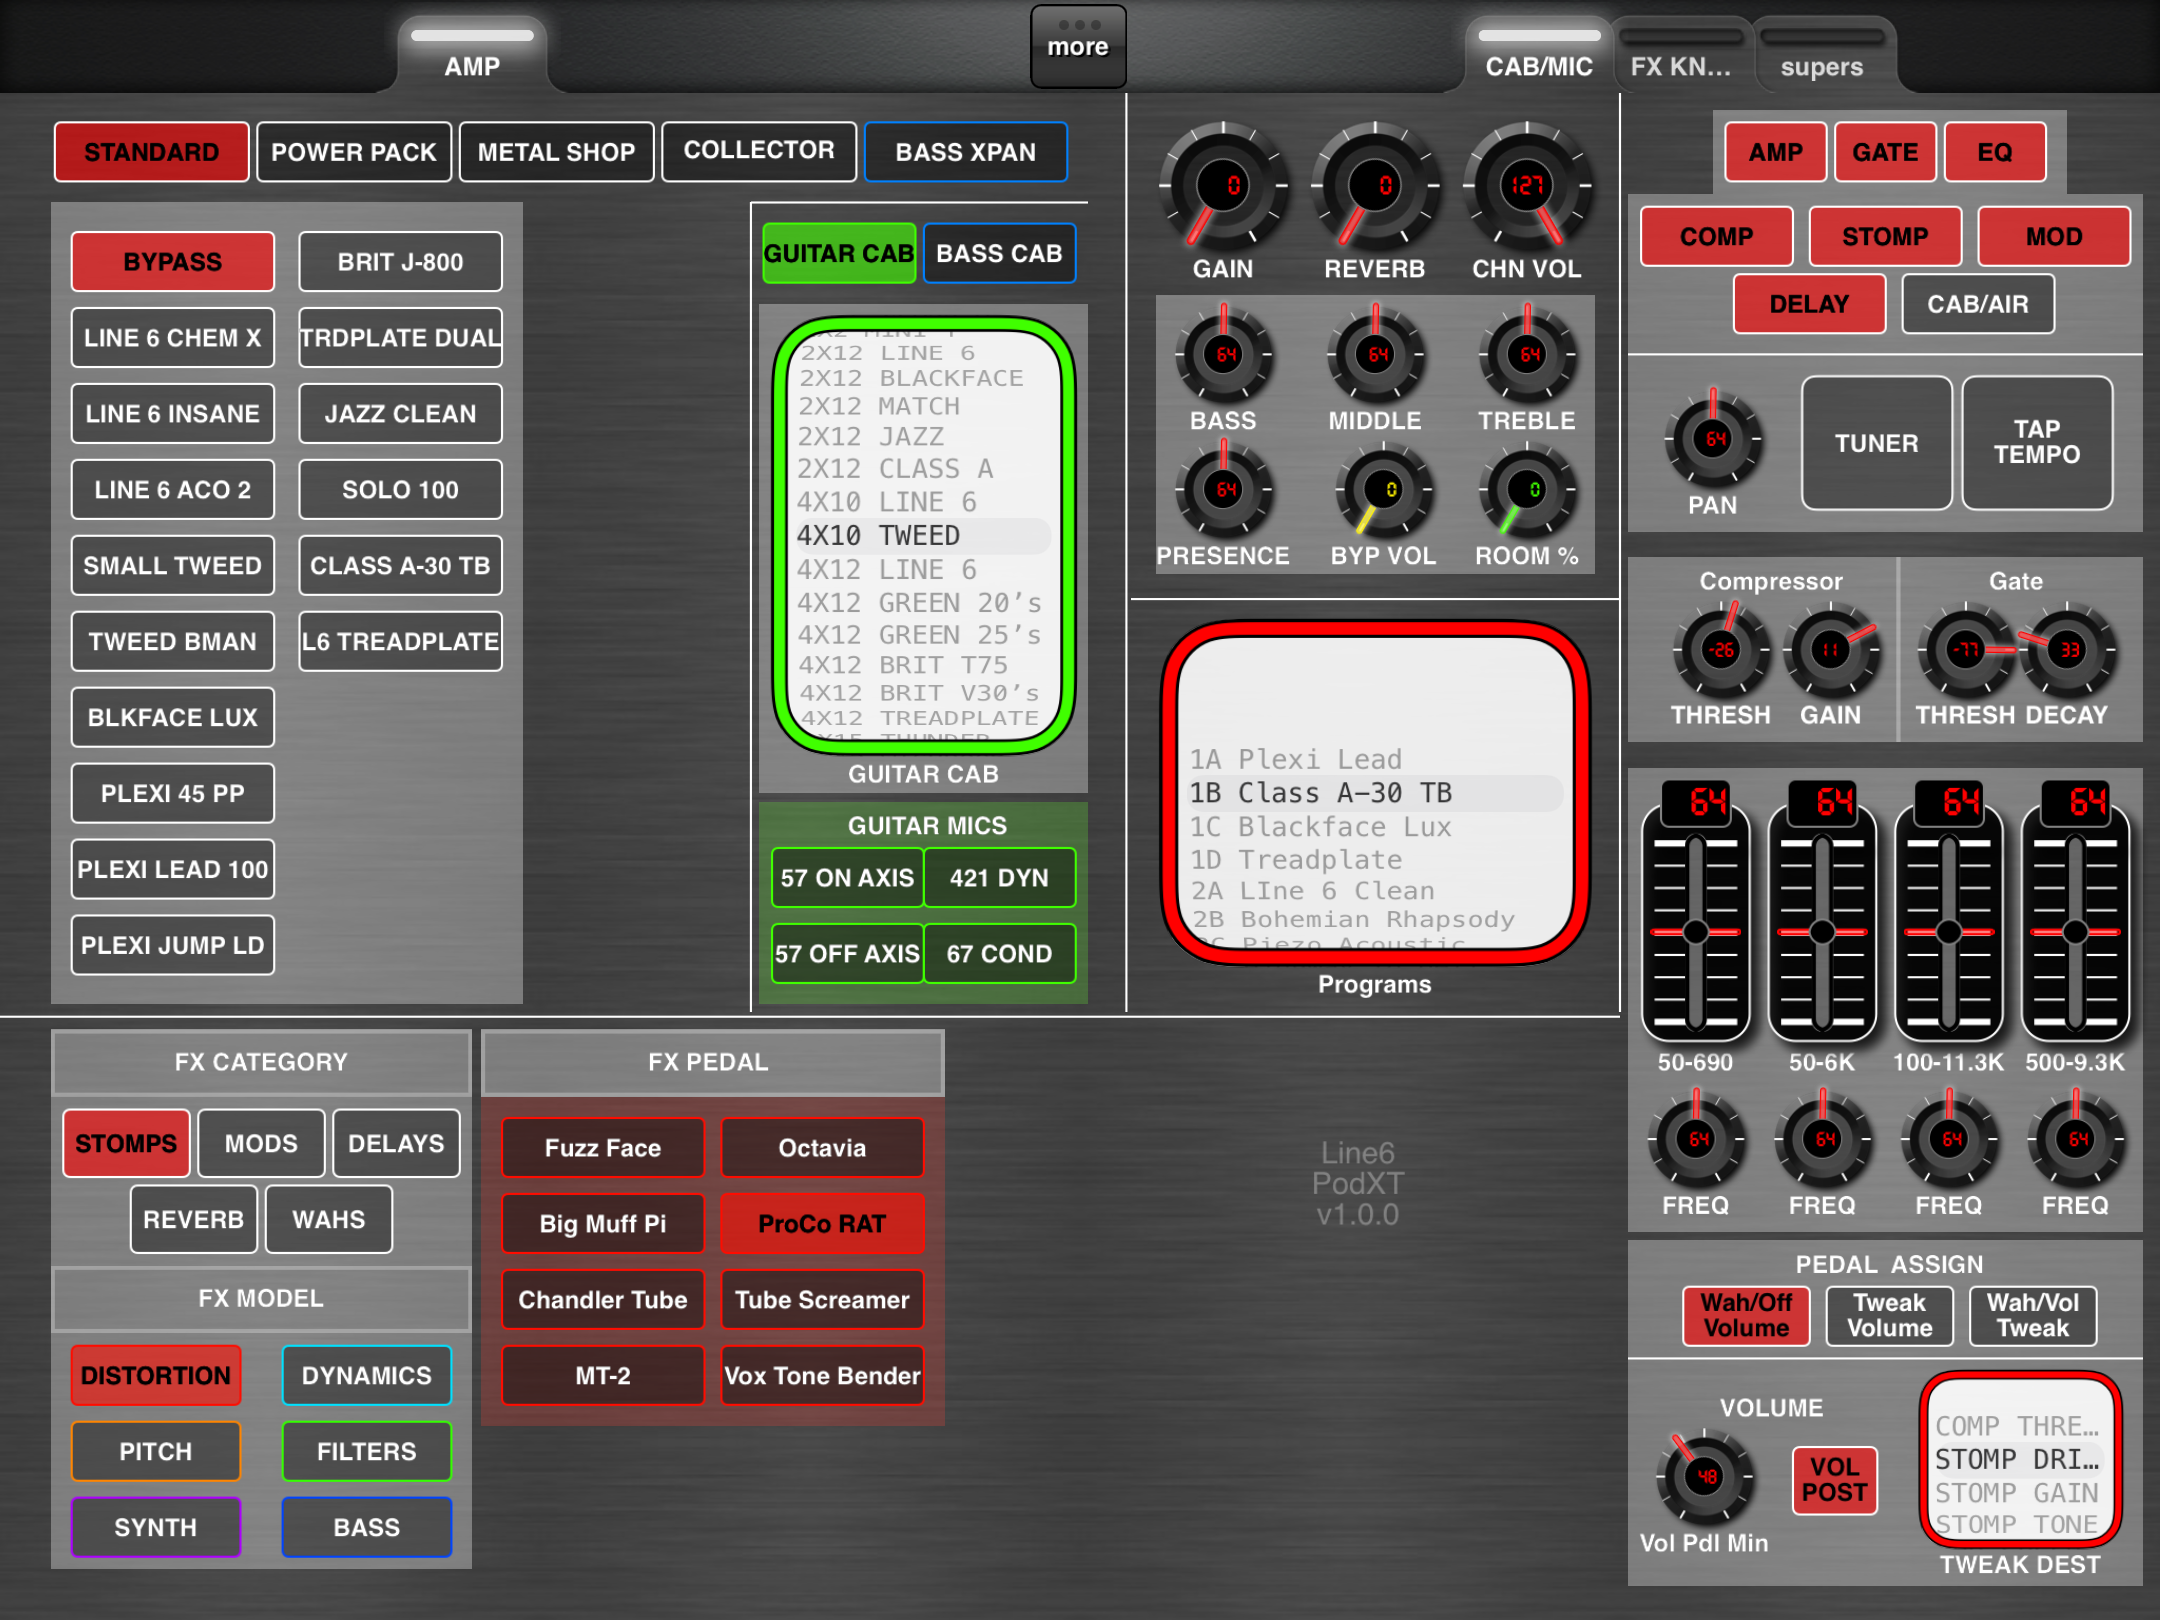Click the Gate DECAY knob
This screenshot has width=2160, height=1620.
[2068, 650]
